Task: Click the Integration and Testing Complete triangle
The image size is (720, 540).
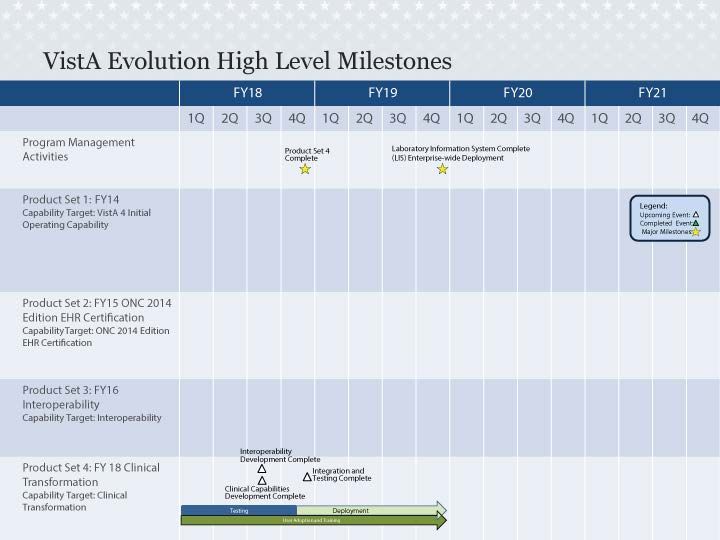Action: click(307, 477)
